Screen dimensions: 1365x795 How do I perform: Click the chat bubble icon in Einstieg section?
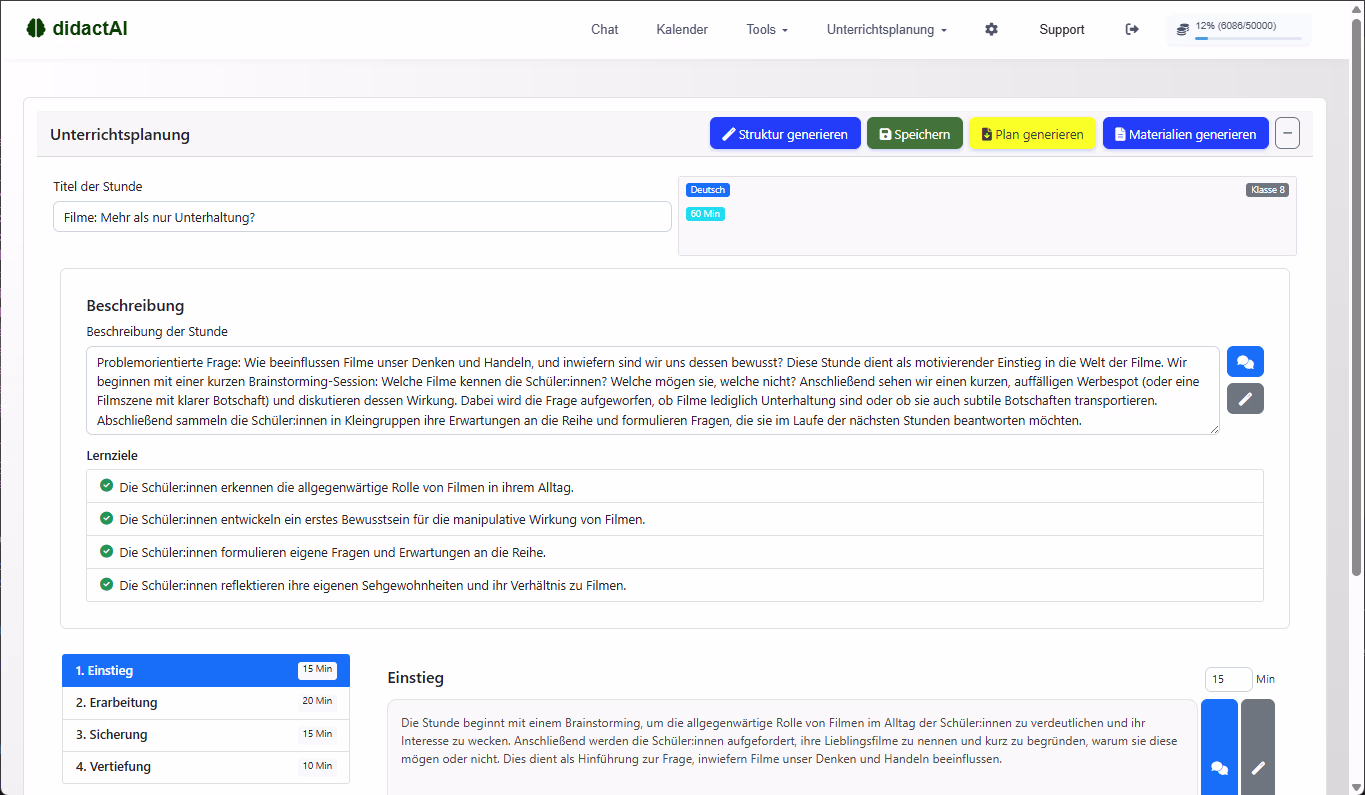tap(1219, 767)
